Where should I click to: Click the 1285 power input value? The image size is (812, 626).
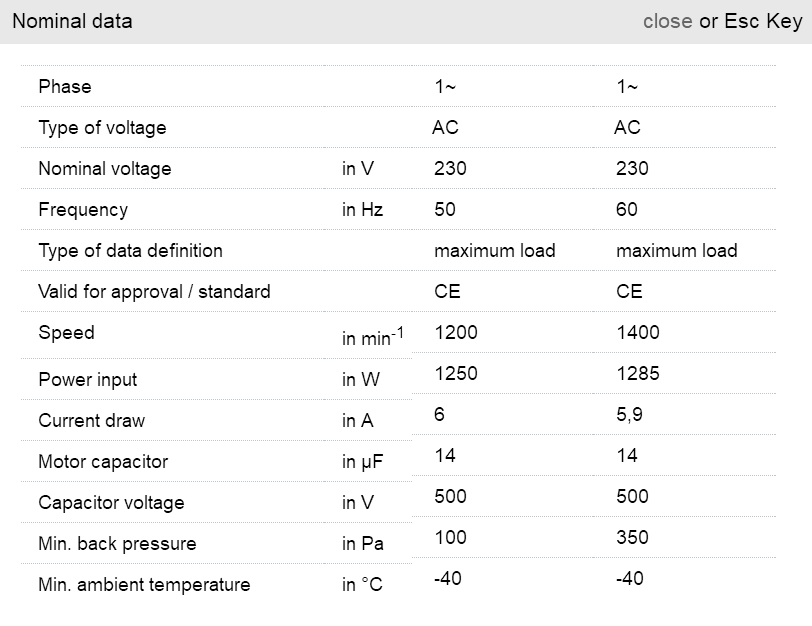[638, 374]
